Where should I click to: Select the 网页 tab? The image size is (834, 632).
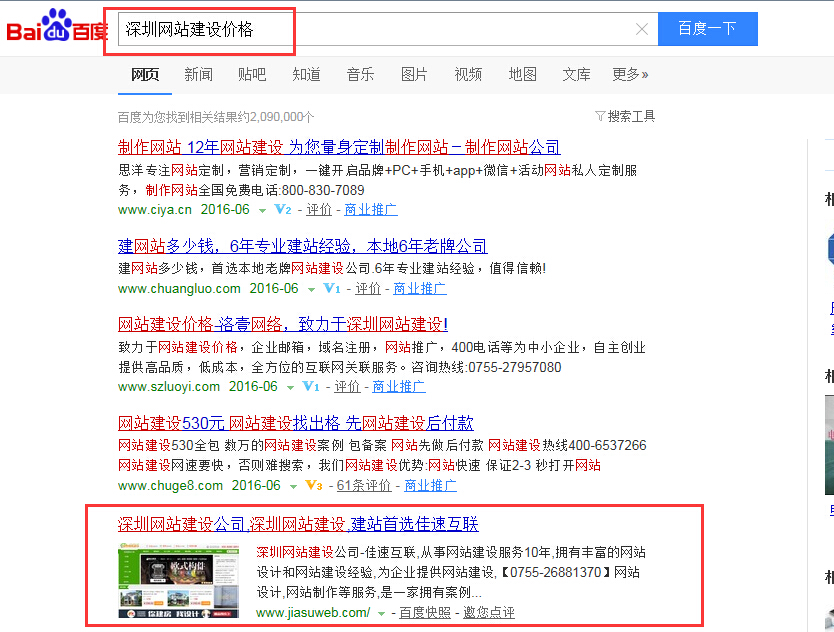(145, 74)
